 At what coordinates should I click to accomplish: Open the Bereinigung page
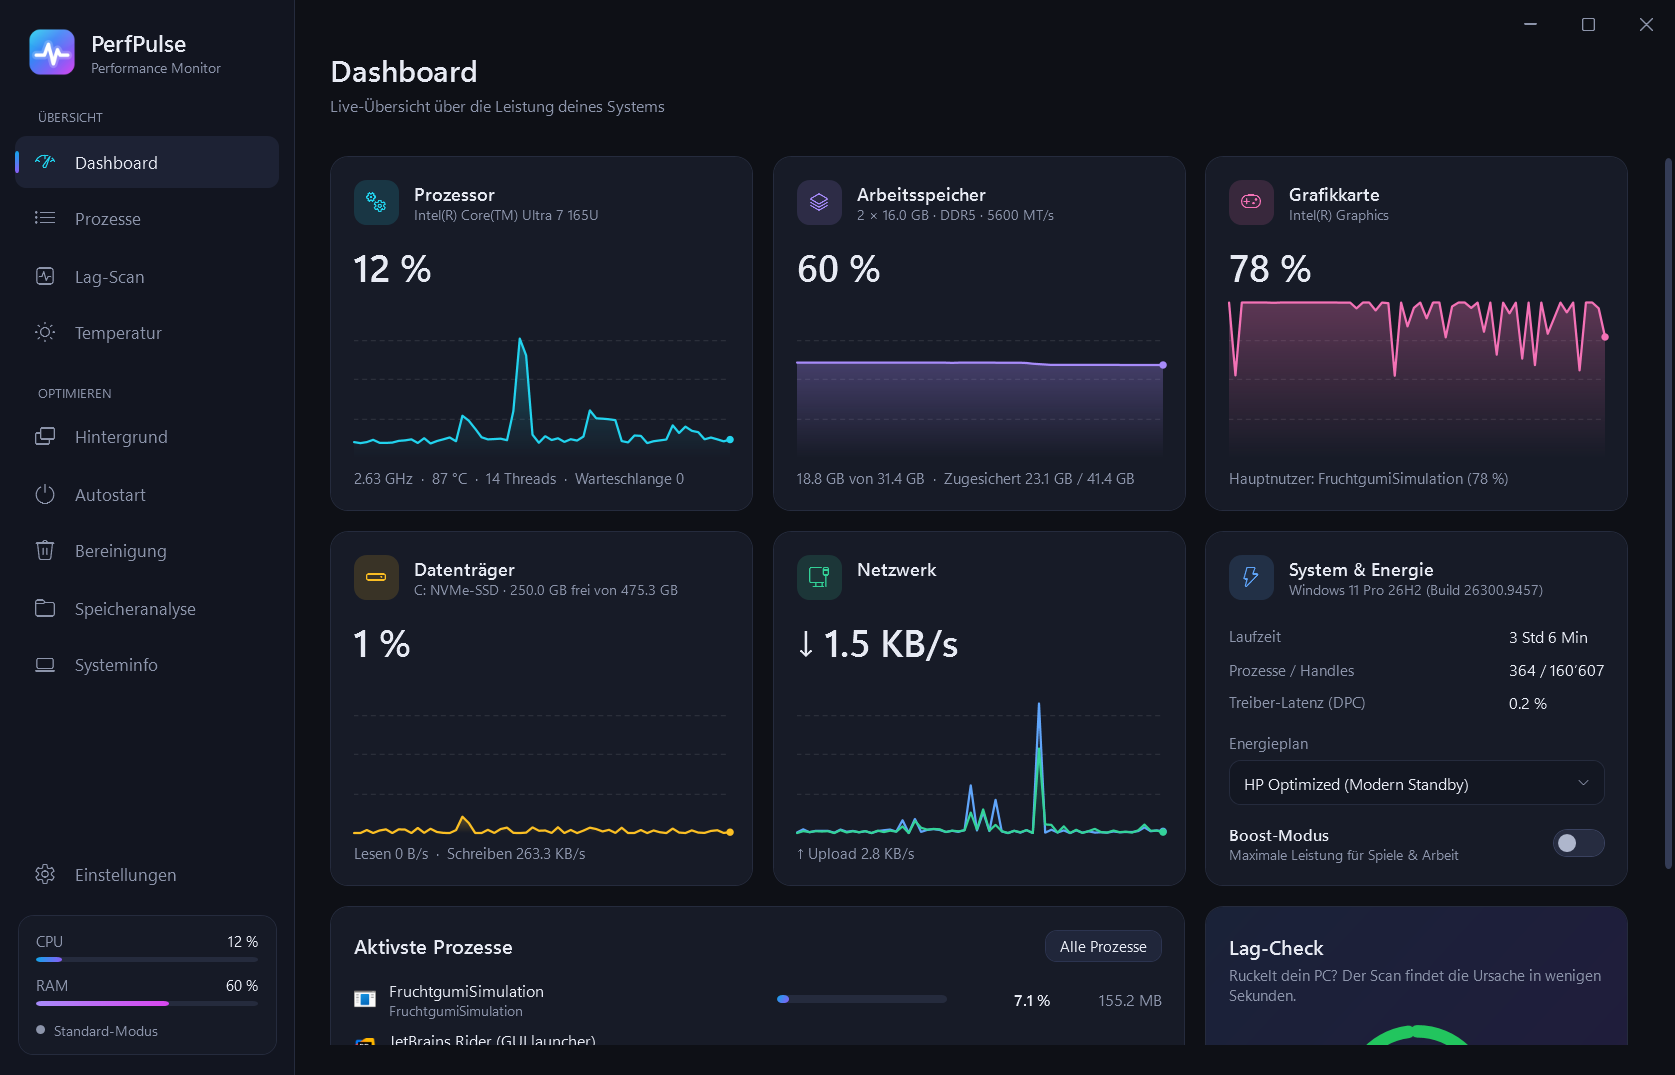(147, 550)
